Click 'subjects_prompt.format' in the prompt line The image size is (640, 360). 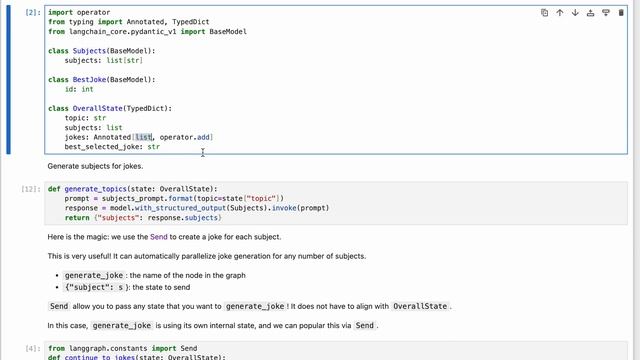pyautogui.click(x=147, y=198)
